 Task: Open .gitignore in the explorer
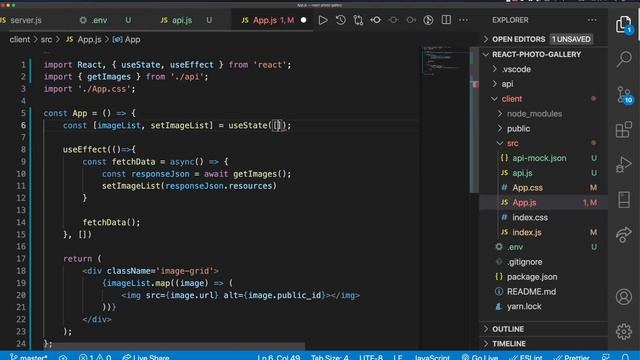pos(543,262)
